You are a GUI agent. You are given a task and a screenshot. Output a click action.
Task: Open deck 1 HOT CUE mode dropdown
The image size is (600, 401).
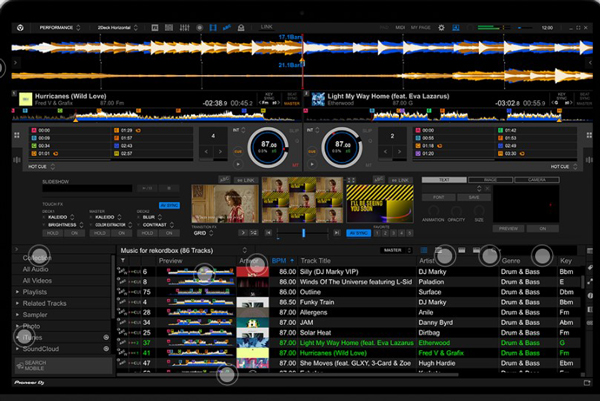(41, 166)
